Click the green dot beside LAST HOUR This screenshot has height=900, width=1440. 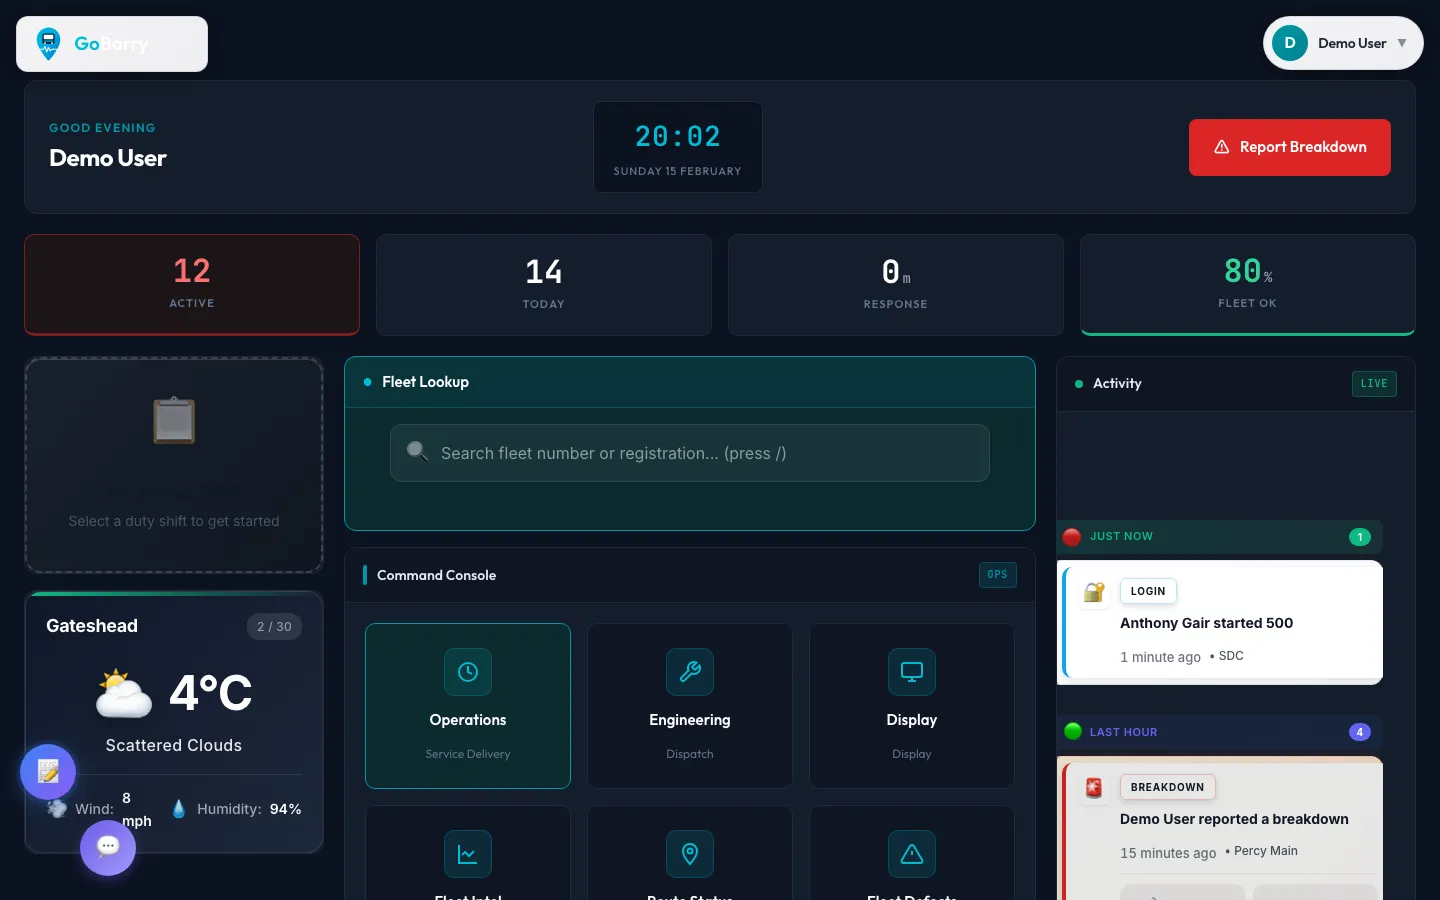click(x=1073, y=731)
